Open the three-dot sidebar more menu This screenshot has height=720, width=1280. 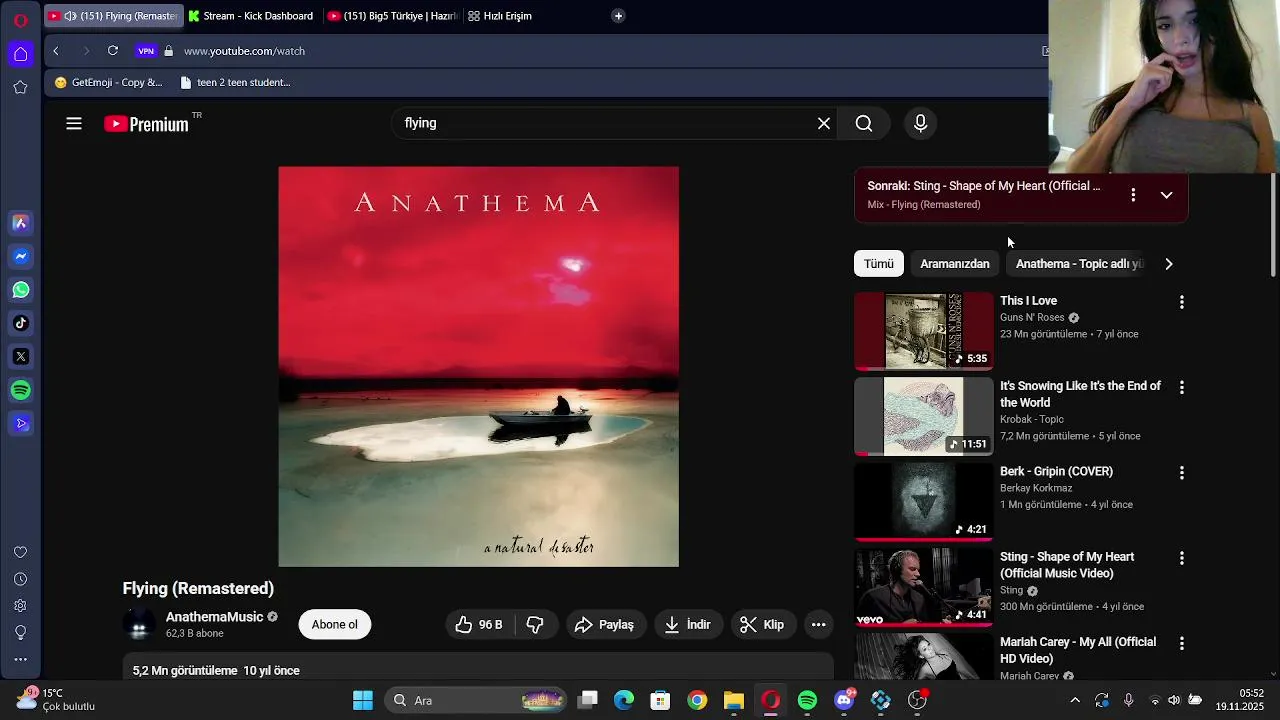tap(20, 659)
